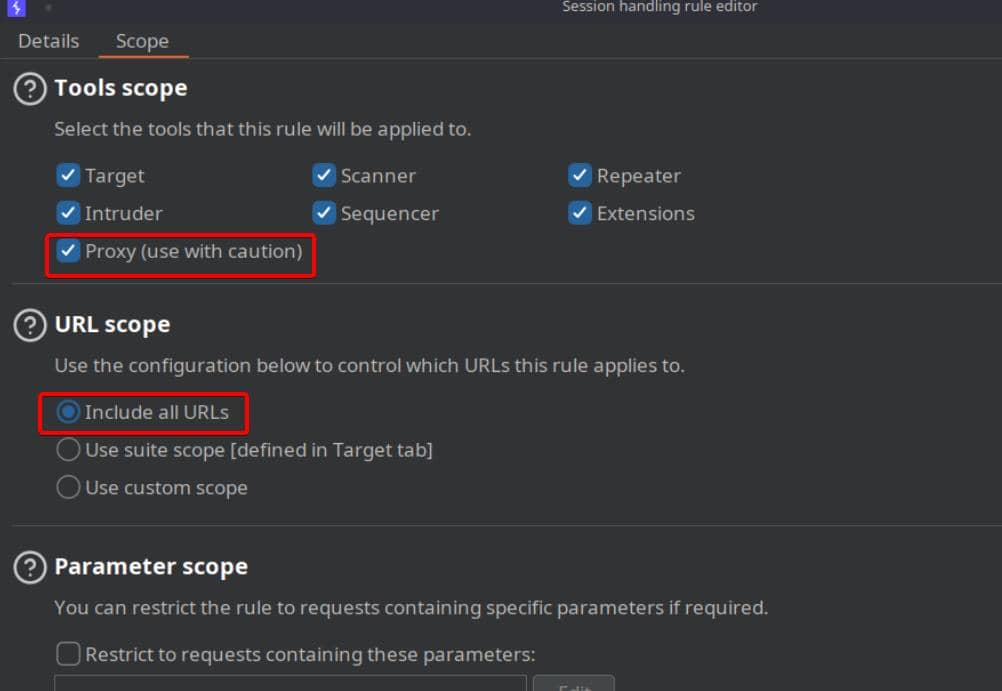This screenshot has width=1002, height=691.
Task: Toggle the Repeater tool checkbox
Action: 580,176
